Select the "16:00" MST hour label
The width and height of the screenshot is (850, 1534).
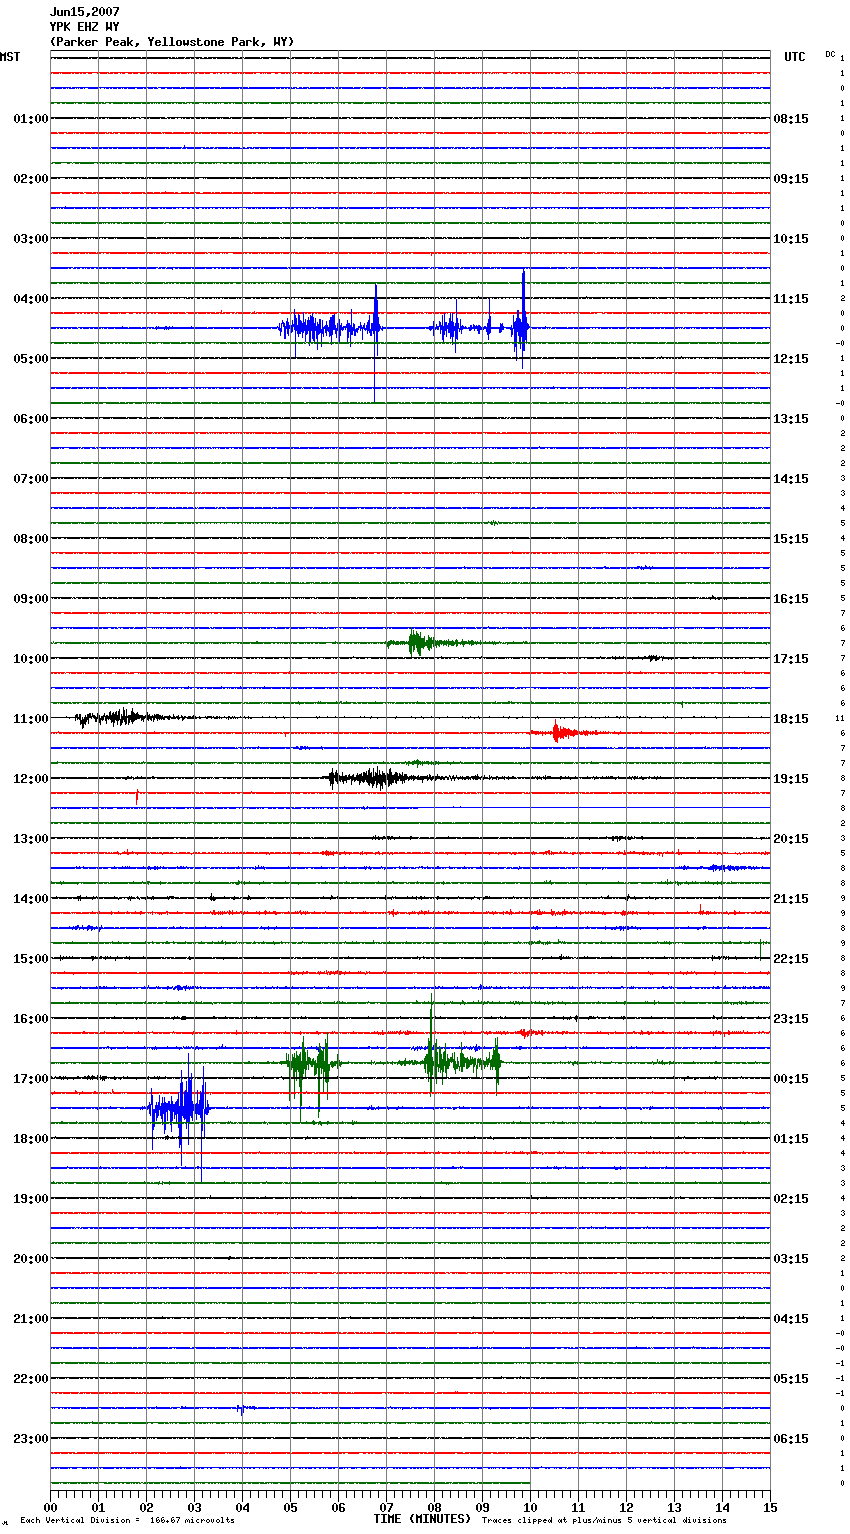coord(31,1019)
